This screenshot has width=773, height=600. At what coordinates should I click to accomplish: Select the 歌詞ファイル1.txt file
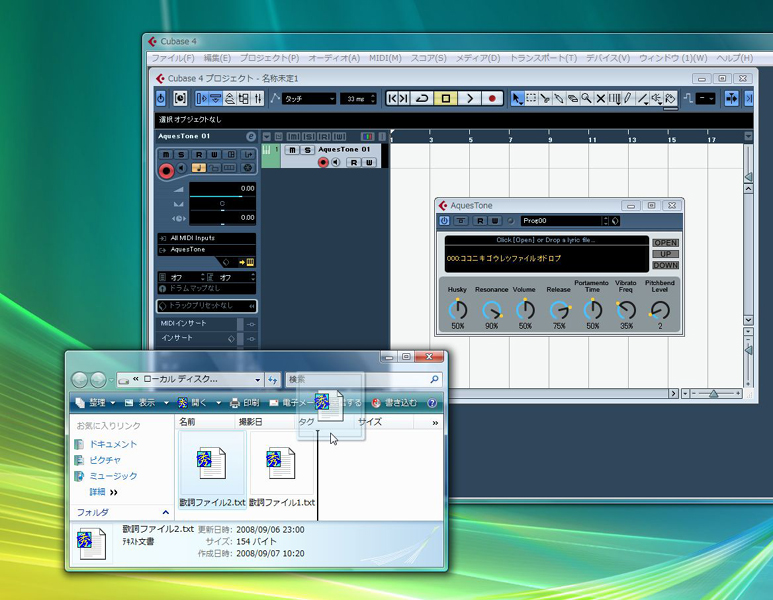[281, 470]
